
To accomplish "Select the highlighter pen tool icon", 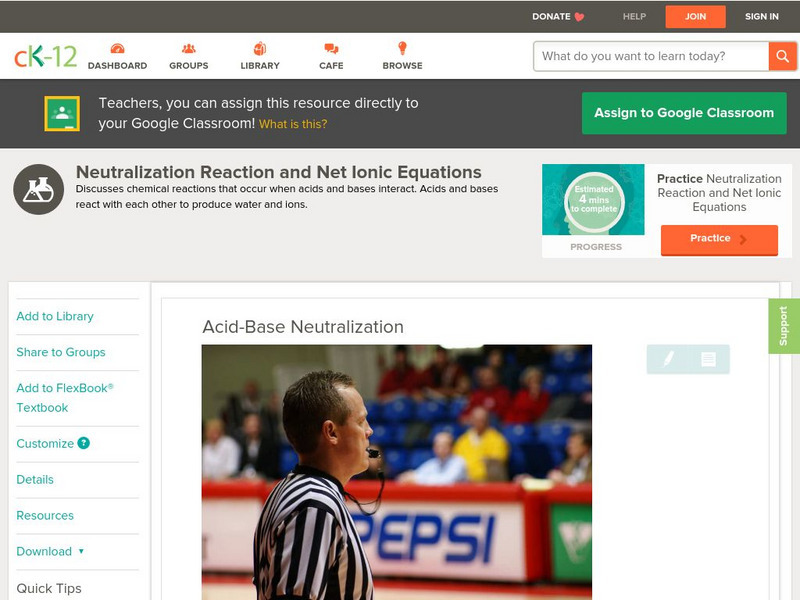I will point(668,359).
